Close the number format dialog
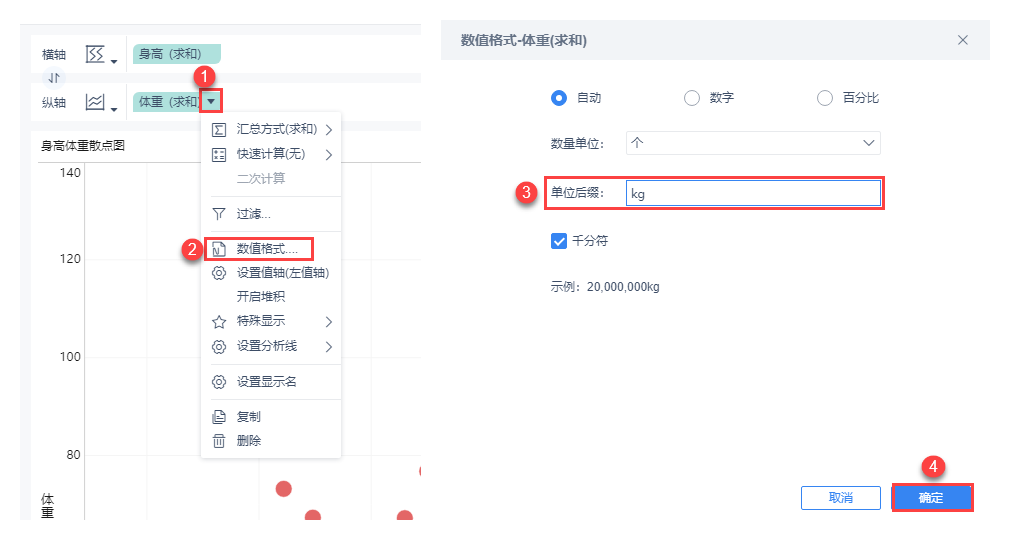The image size is (1010, 540). pyautogui.click(x=963, y=40)
